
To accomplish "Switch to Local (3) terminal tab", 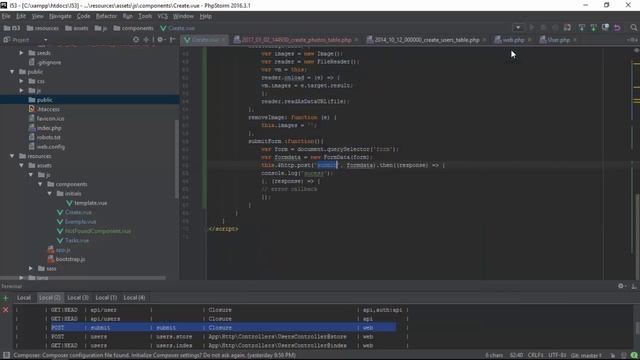I will click(x=78, y=298).
